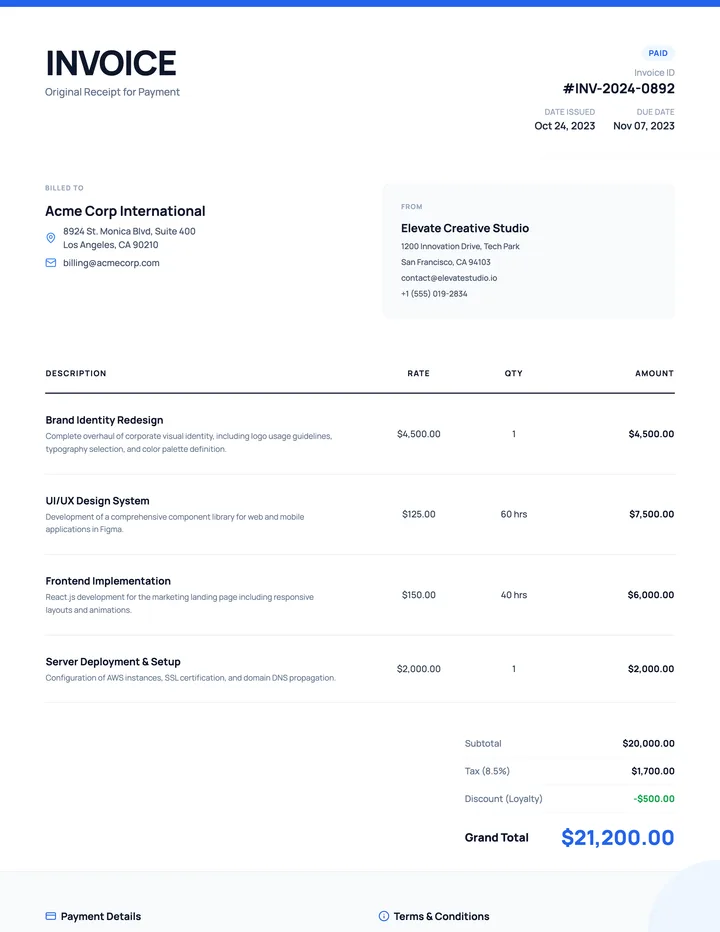Click the Invoice ID label

[x=654, y=73]
